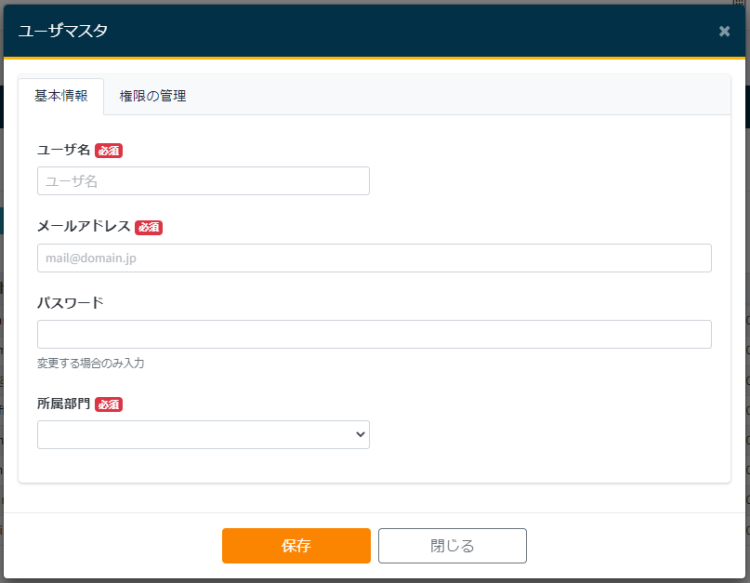Click the dark blue dialog header bar
Image resolution: width=750 pixels, height=583 pixels.
click(400, 31)
